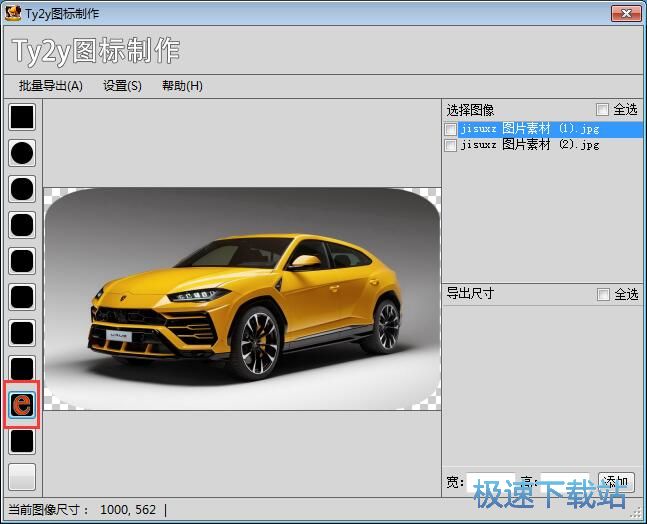Click the Ty2y app icon in the title bar
Viewport: 647px width, 524px height.
13,13
